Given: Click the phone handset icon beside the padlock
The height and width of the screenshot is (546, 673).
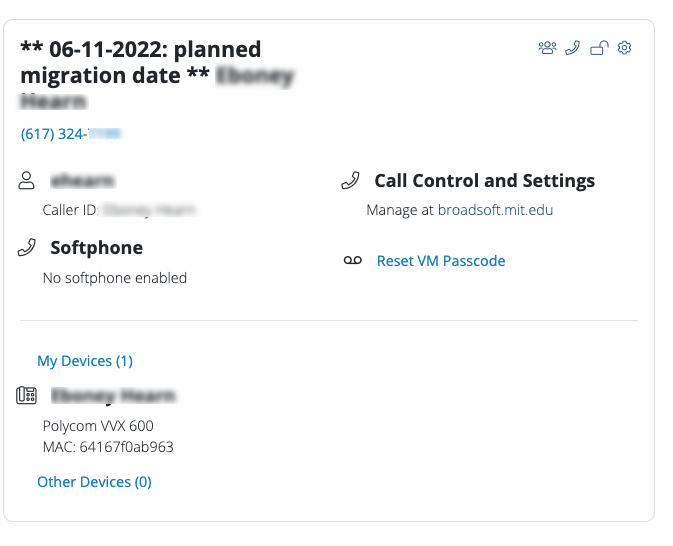Looking at the screenshot, I should click(573, 48).
